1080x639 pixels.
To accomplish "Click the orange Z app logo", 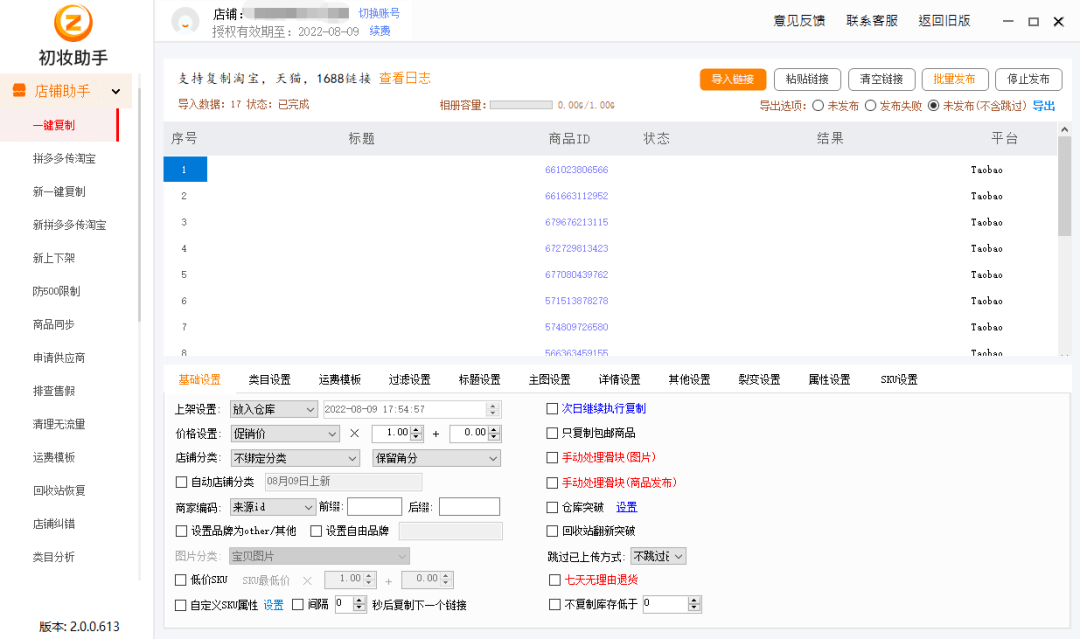I will coord(73,22).
